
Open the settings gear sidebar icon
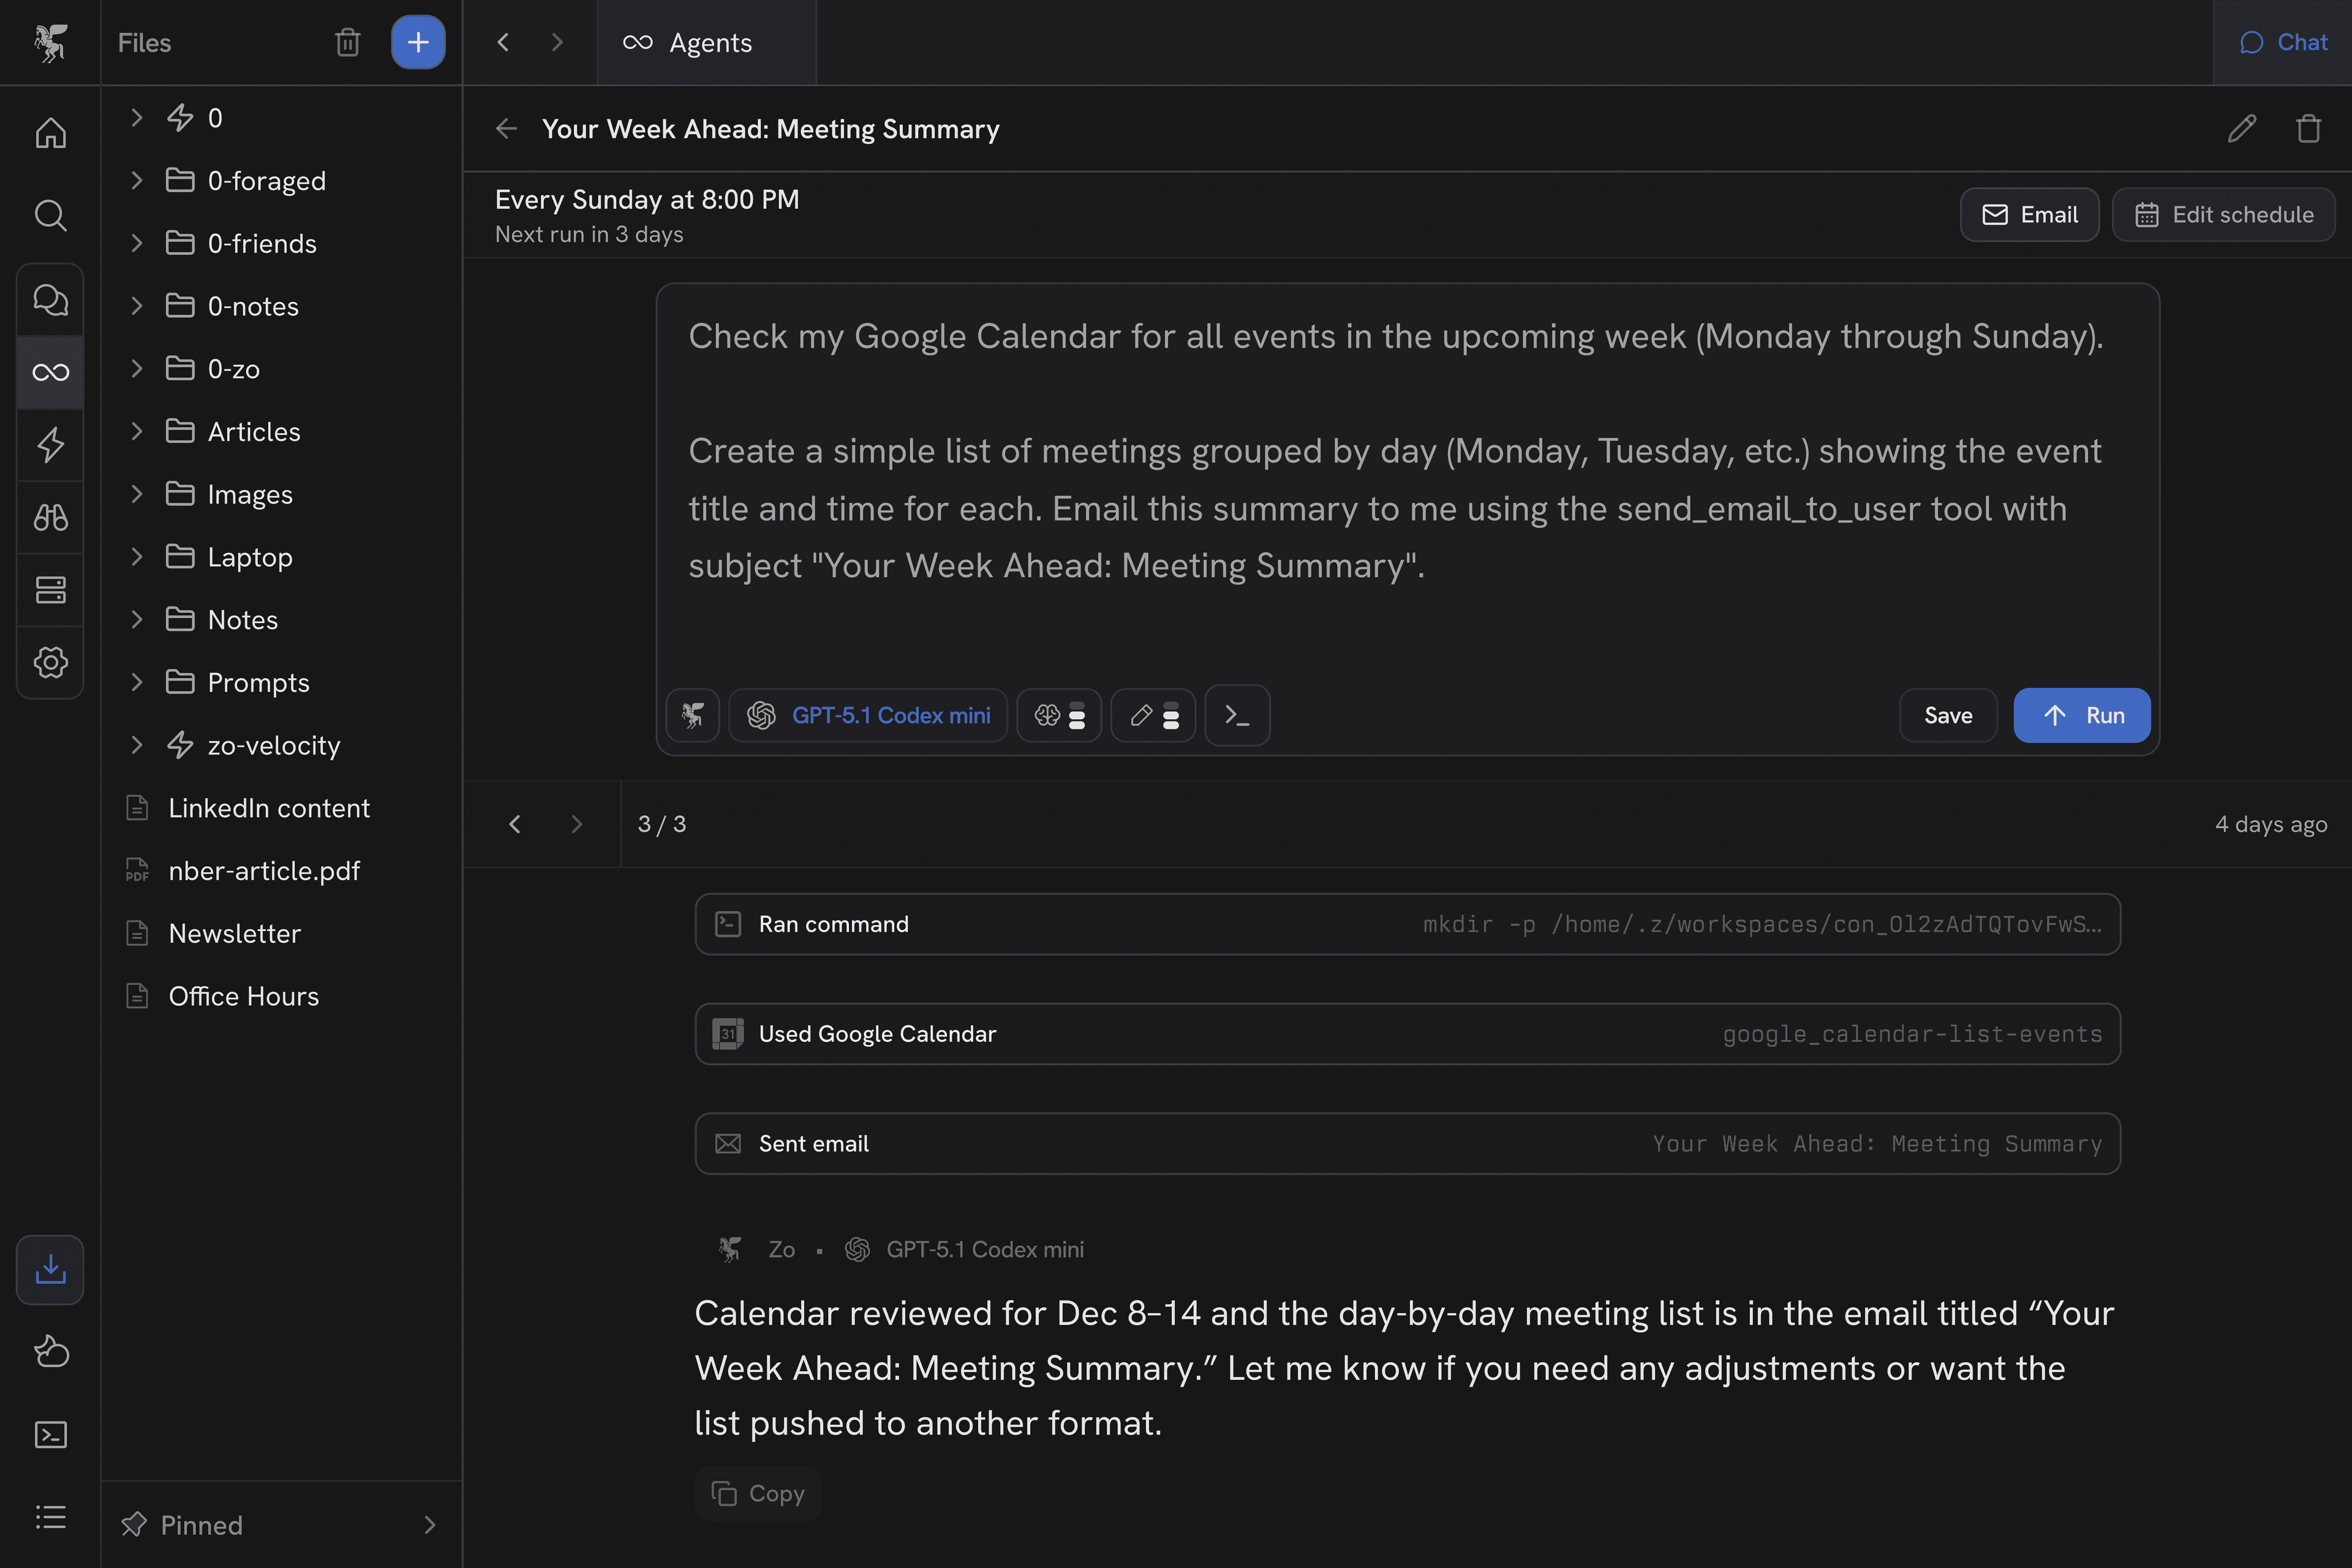tap(50, 661)
